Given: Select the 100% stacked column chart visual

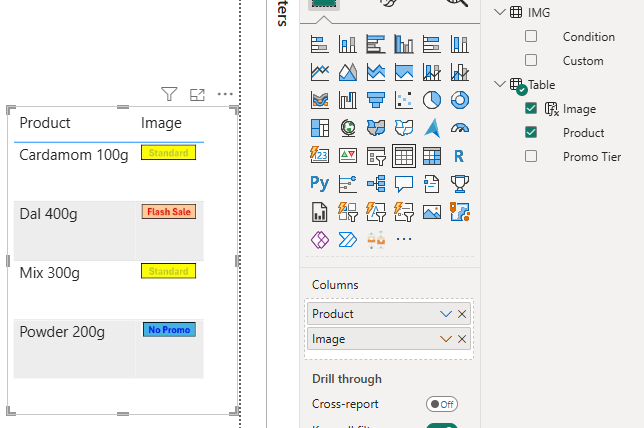Looking at the screenshot, I should tap(460, 44).
